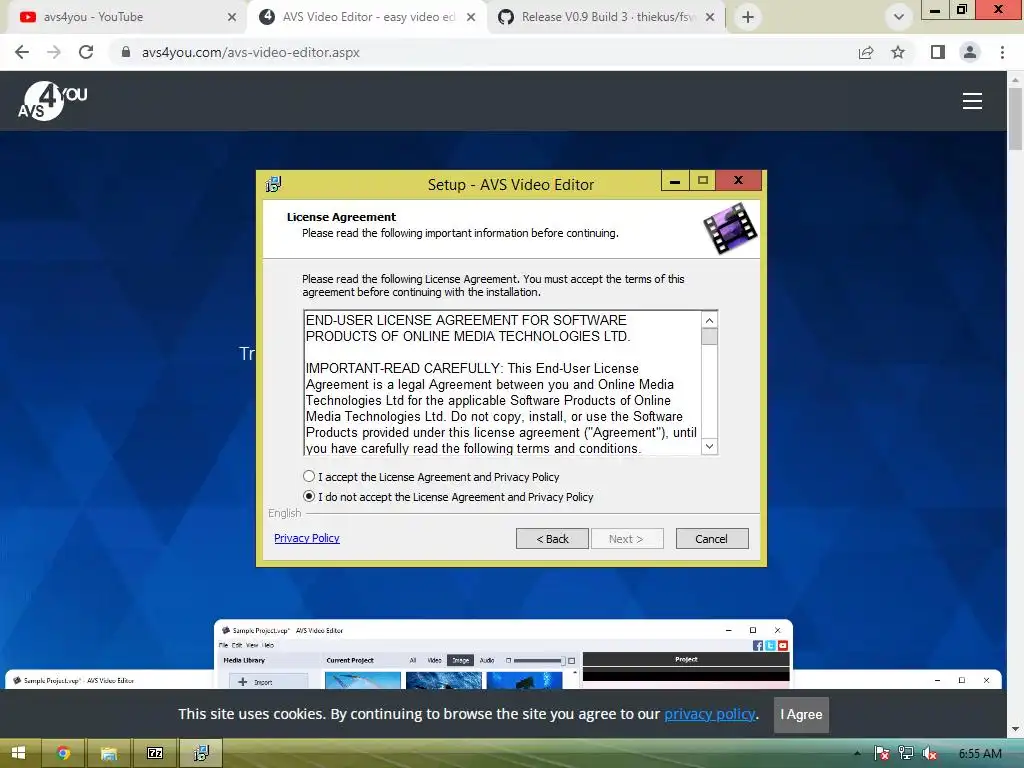Toggle the browser side panel icon
This screenshot has width=1024, height=768.
click(x=938, y=52)
